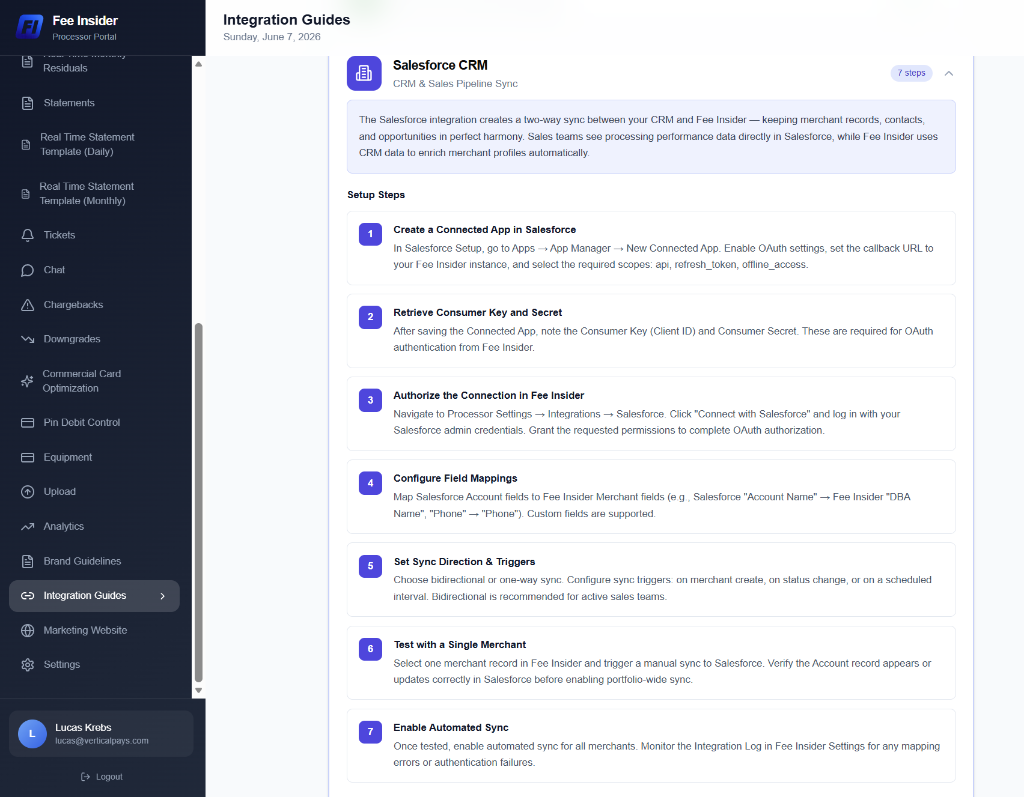Go to the Upload page
This screenshot has width=1024, height=797.
(94, 492)
